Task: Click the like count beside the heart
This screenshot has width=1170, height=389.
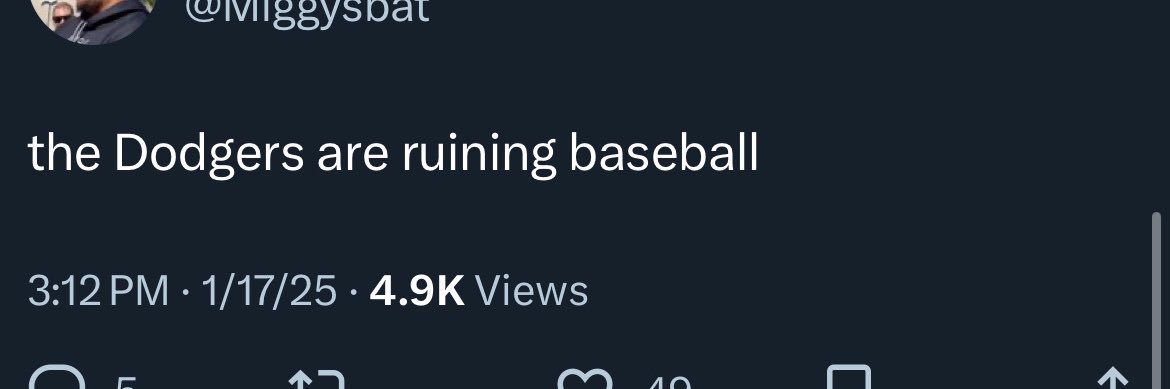Action: pos(669,382)
